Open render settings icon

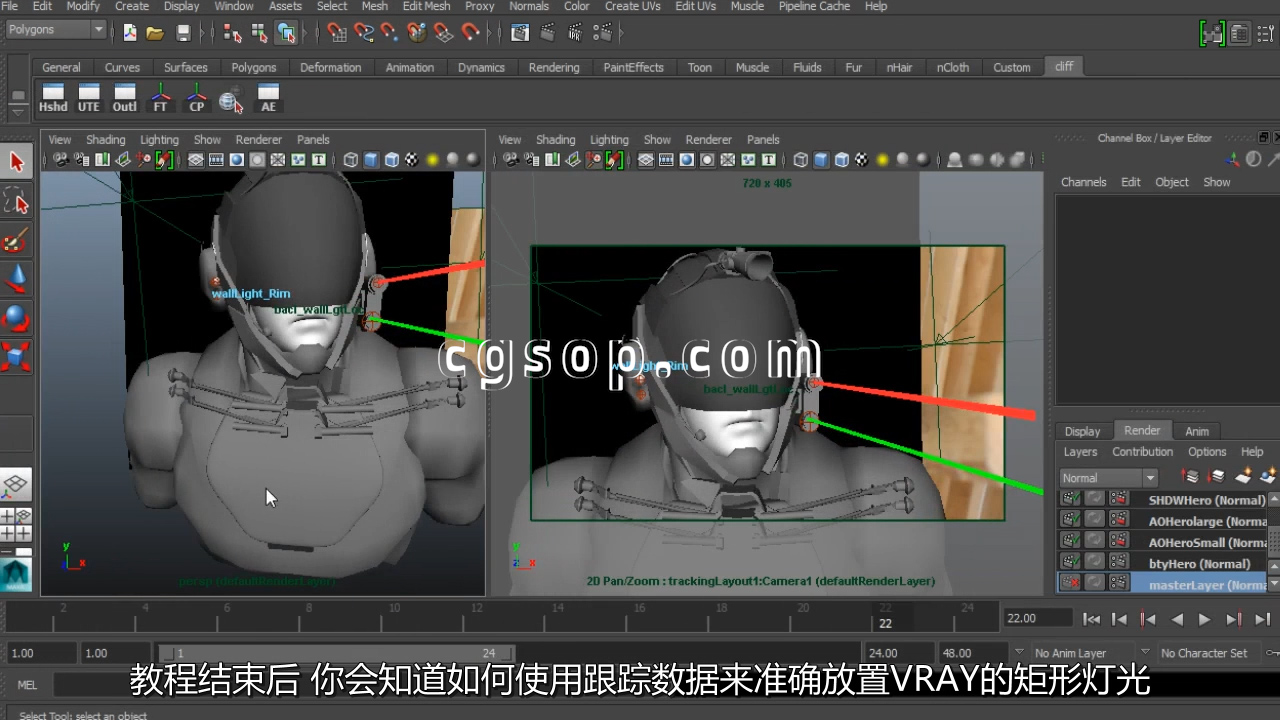click(x=603, y=33)
